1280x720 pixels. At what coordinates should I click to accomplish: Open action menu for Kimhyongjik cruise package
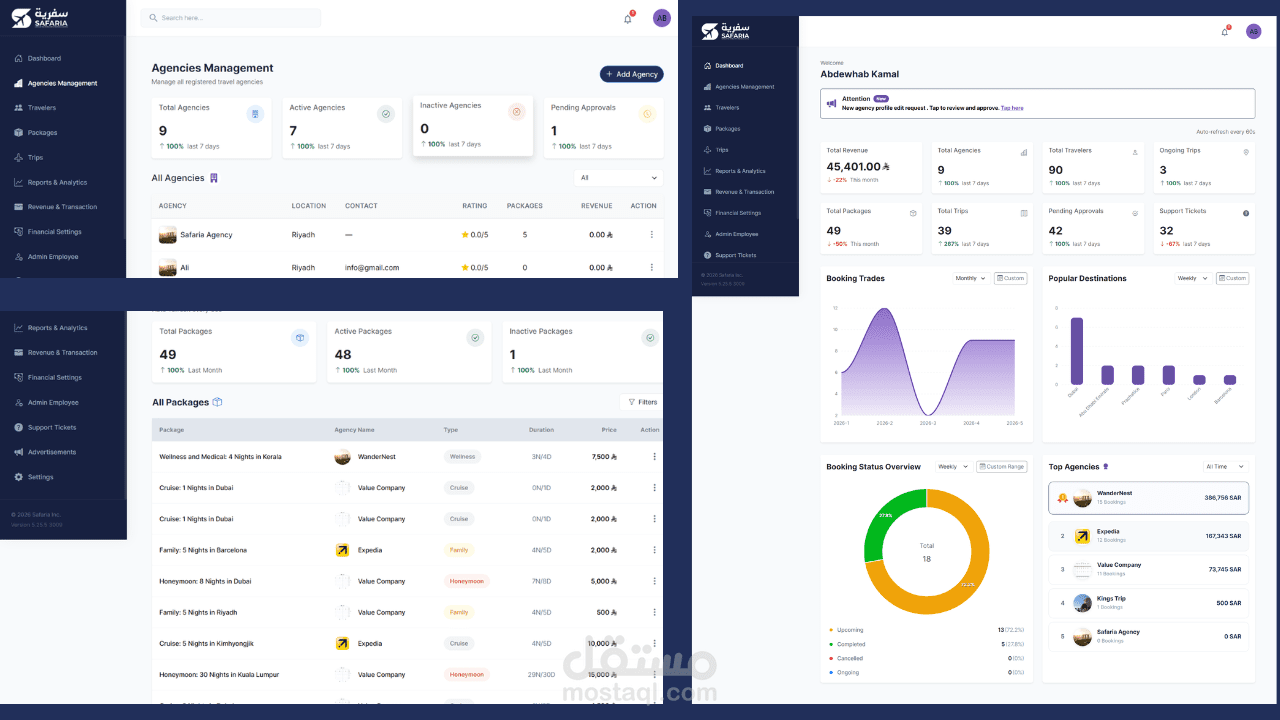click(x=655, y=643)
